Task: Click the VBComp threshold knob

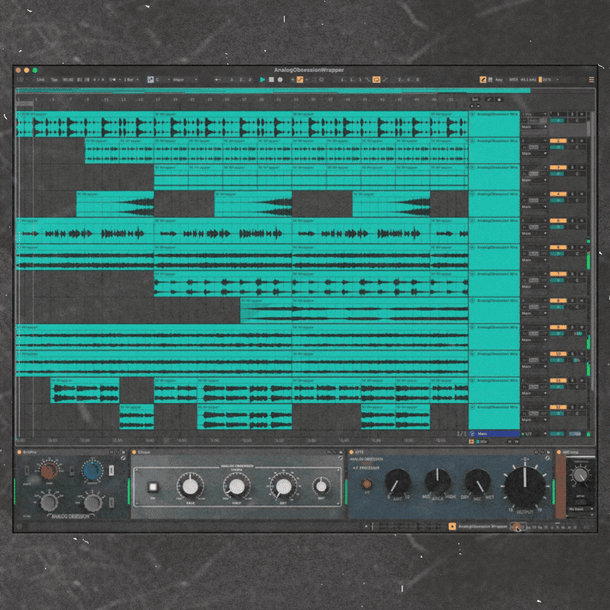Action: coord(580,475)
